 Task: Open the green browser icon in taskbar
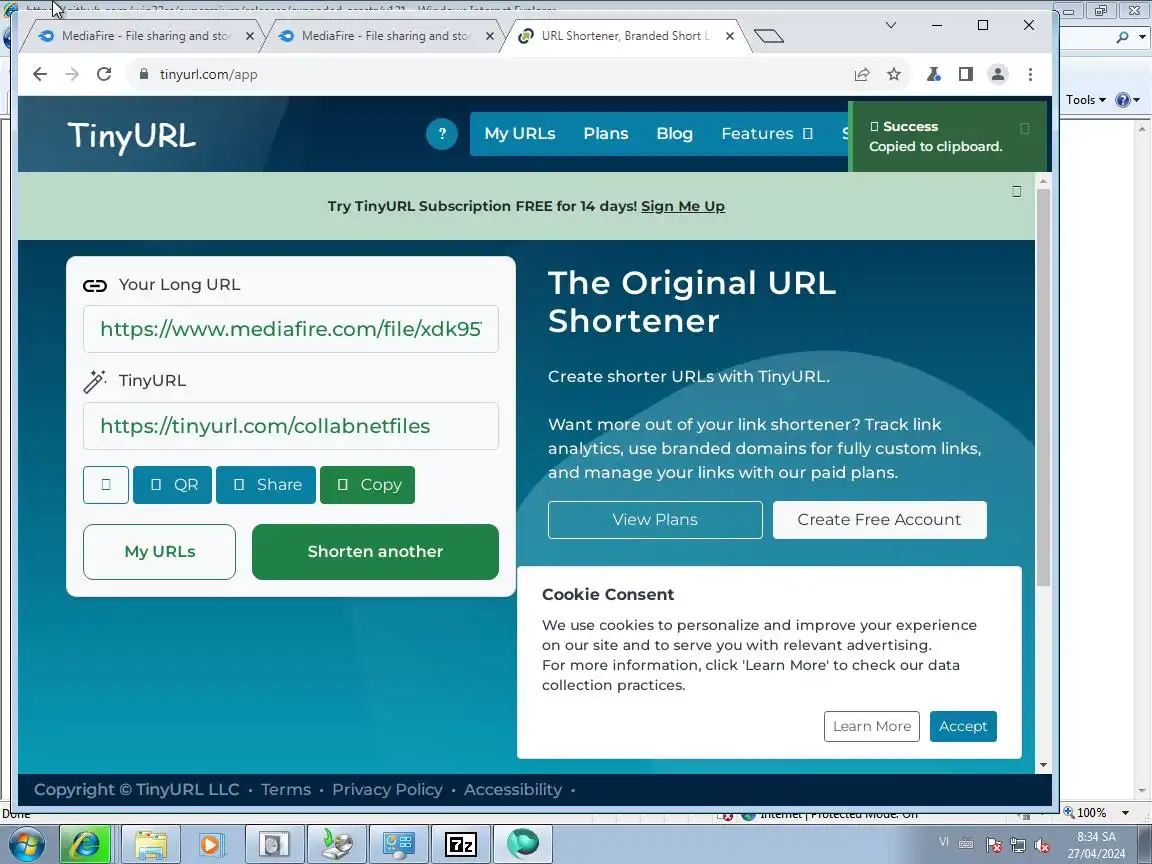522,844
